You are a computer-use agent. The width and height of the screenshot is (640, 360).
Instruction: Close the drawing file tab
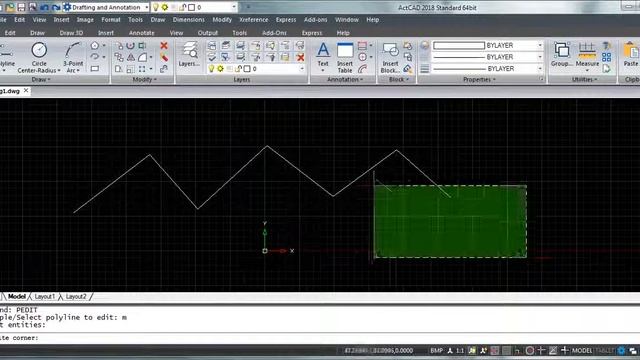(26, 91)
